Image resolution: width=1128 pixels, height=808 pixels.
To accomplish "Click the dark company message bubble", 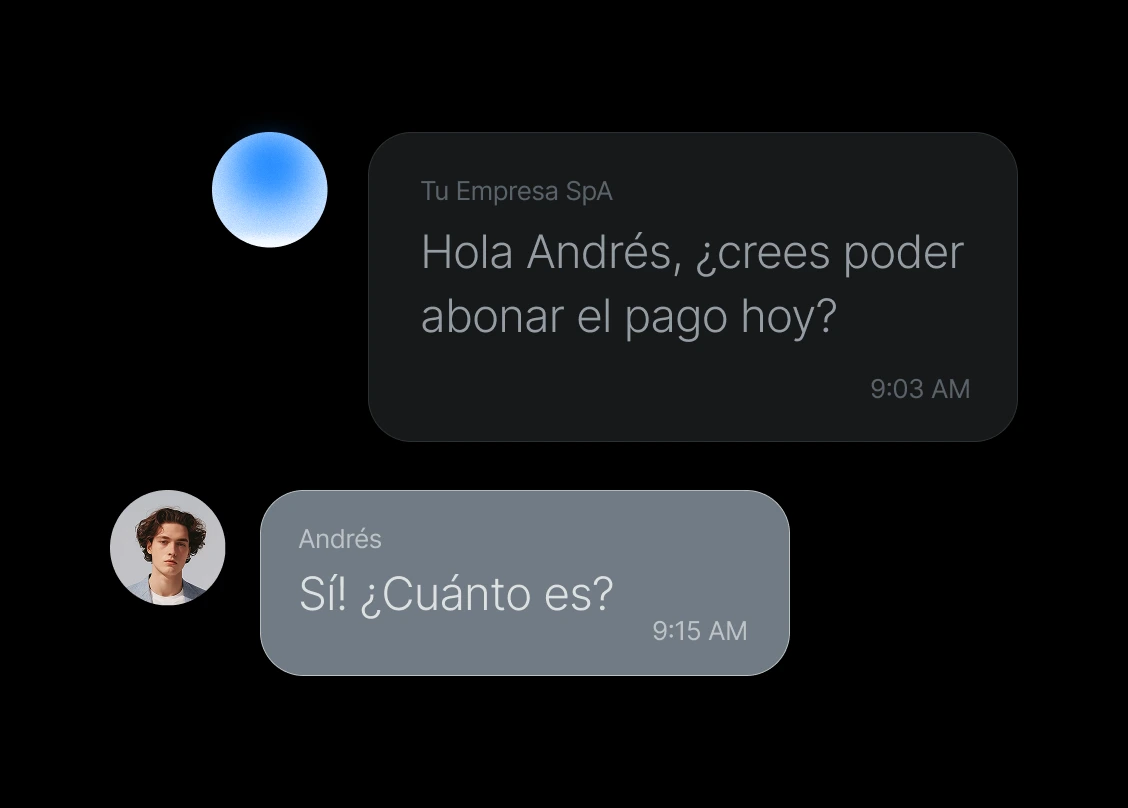I will (693, 286).
